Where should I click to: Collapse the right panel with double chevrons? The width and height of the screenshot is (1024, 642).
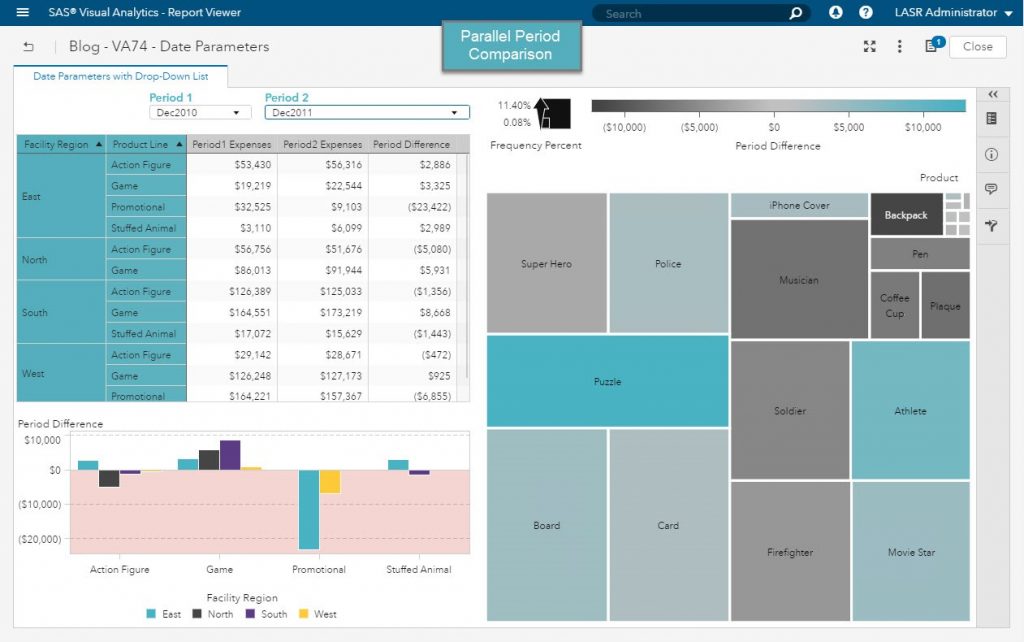[993, 93]
